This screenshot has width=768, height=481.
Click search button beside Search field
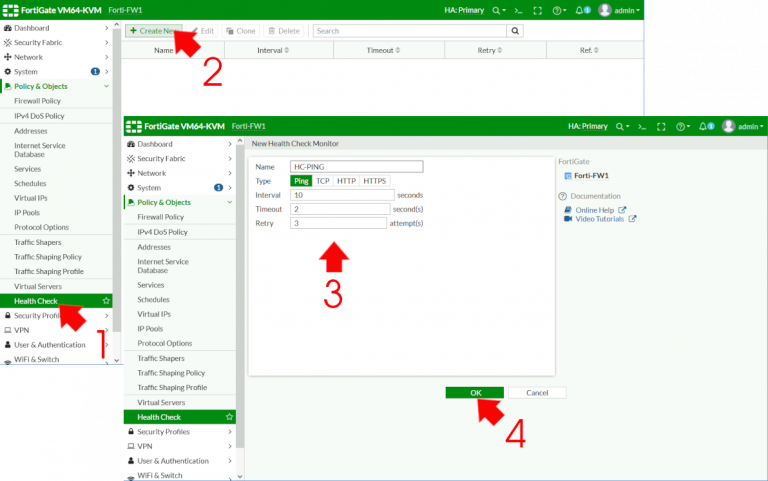[x=515, y=31]
